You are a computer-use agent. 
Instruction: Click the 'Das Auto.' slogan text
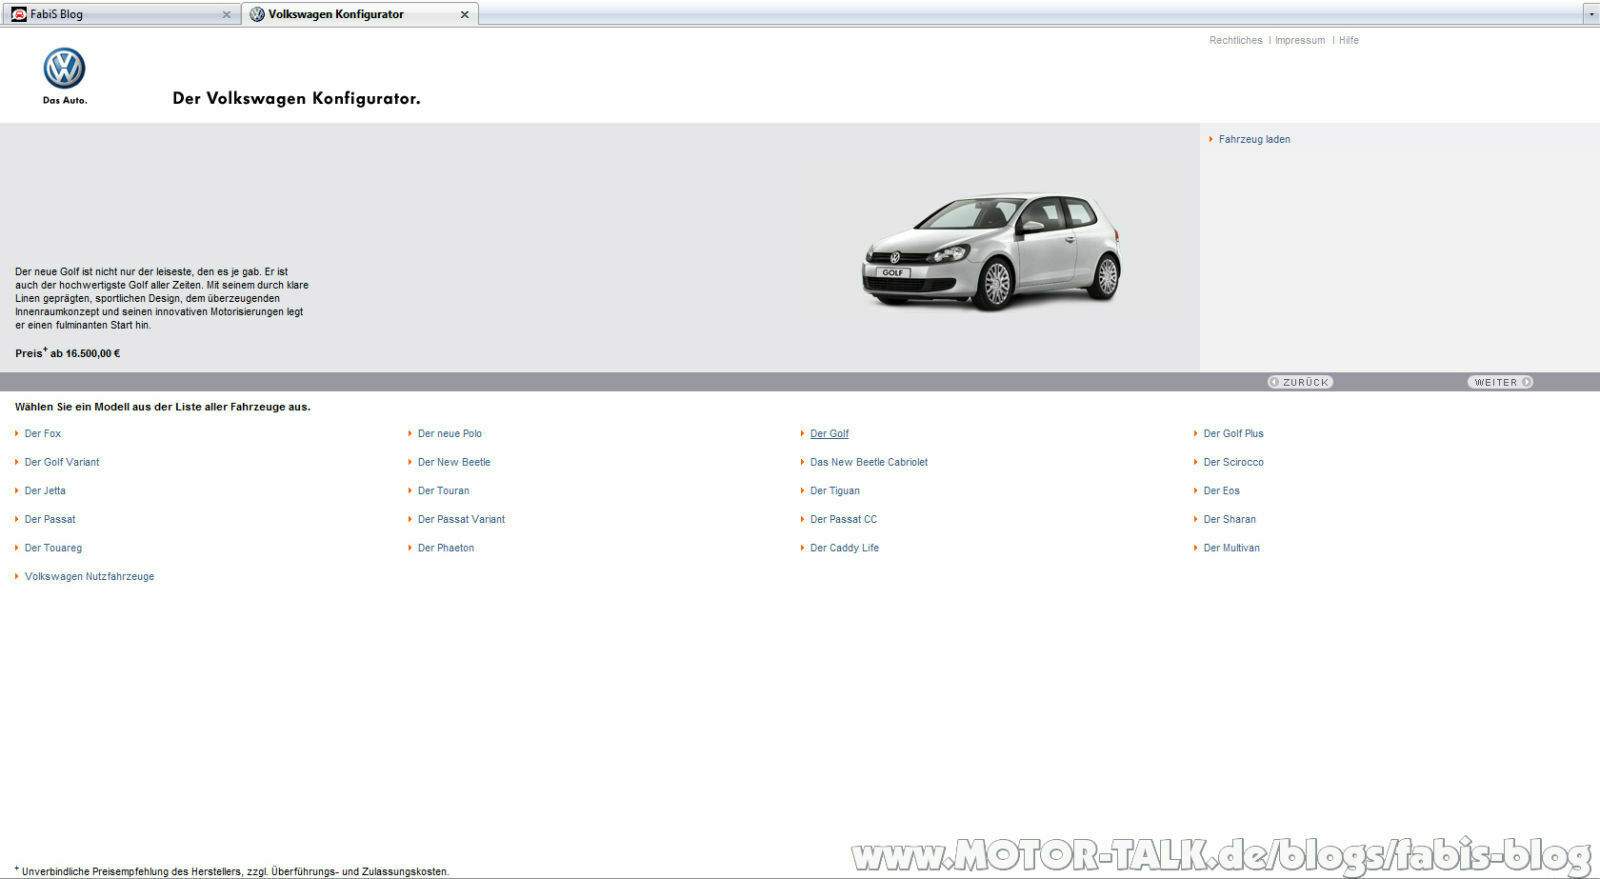pos(64,100)
